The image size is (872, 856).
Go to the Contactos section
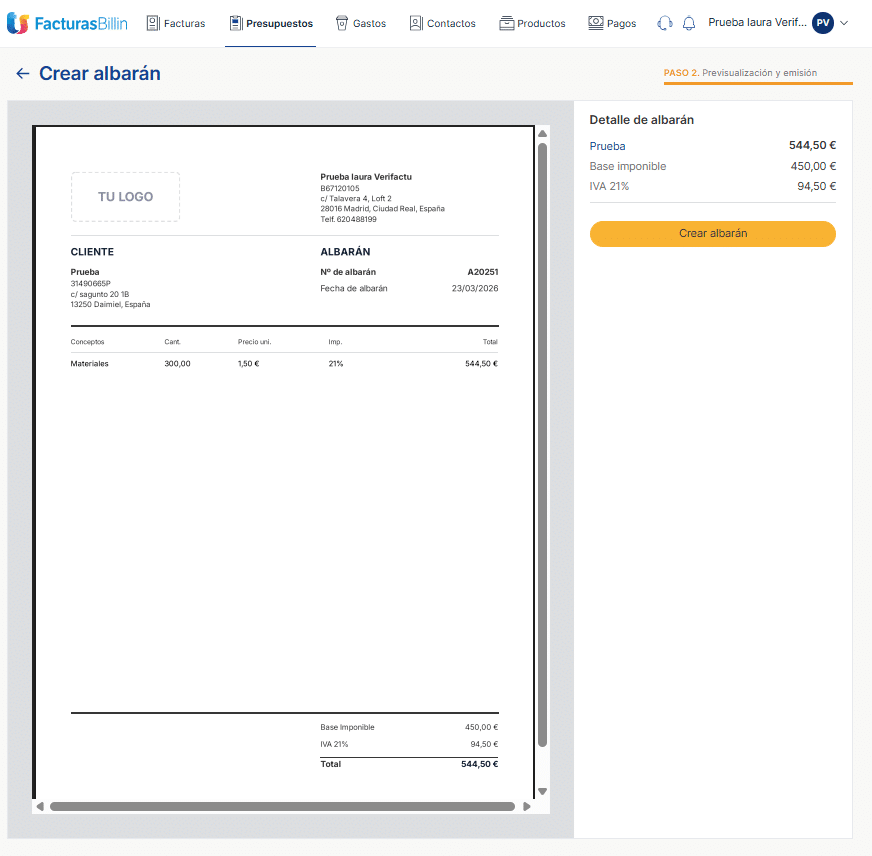[442, 23]
